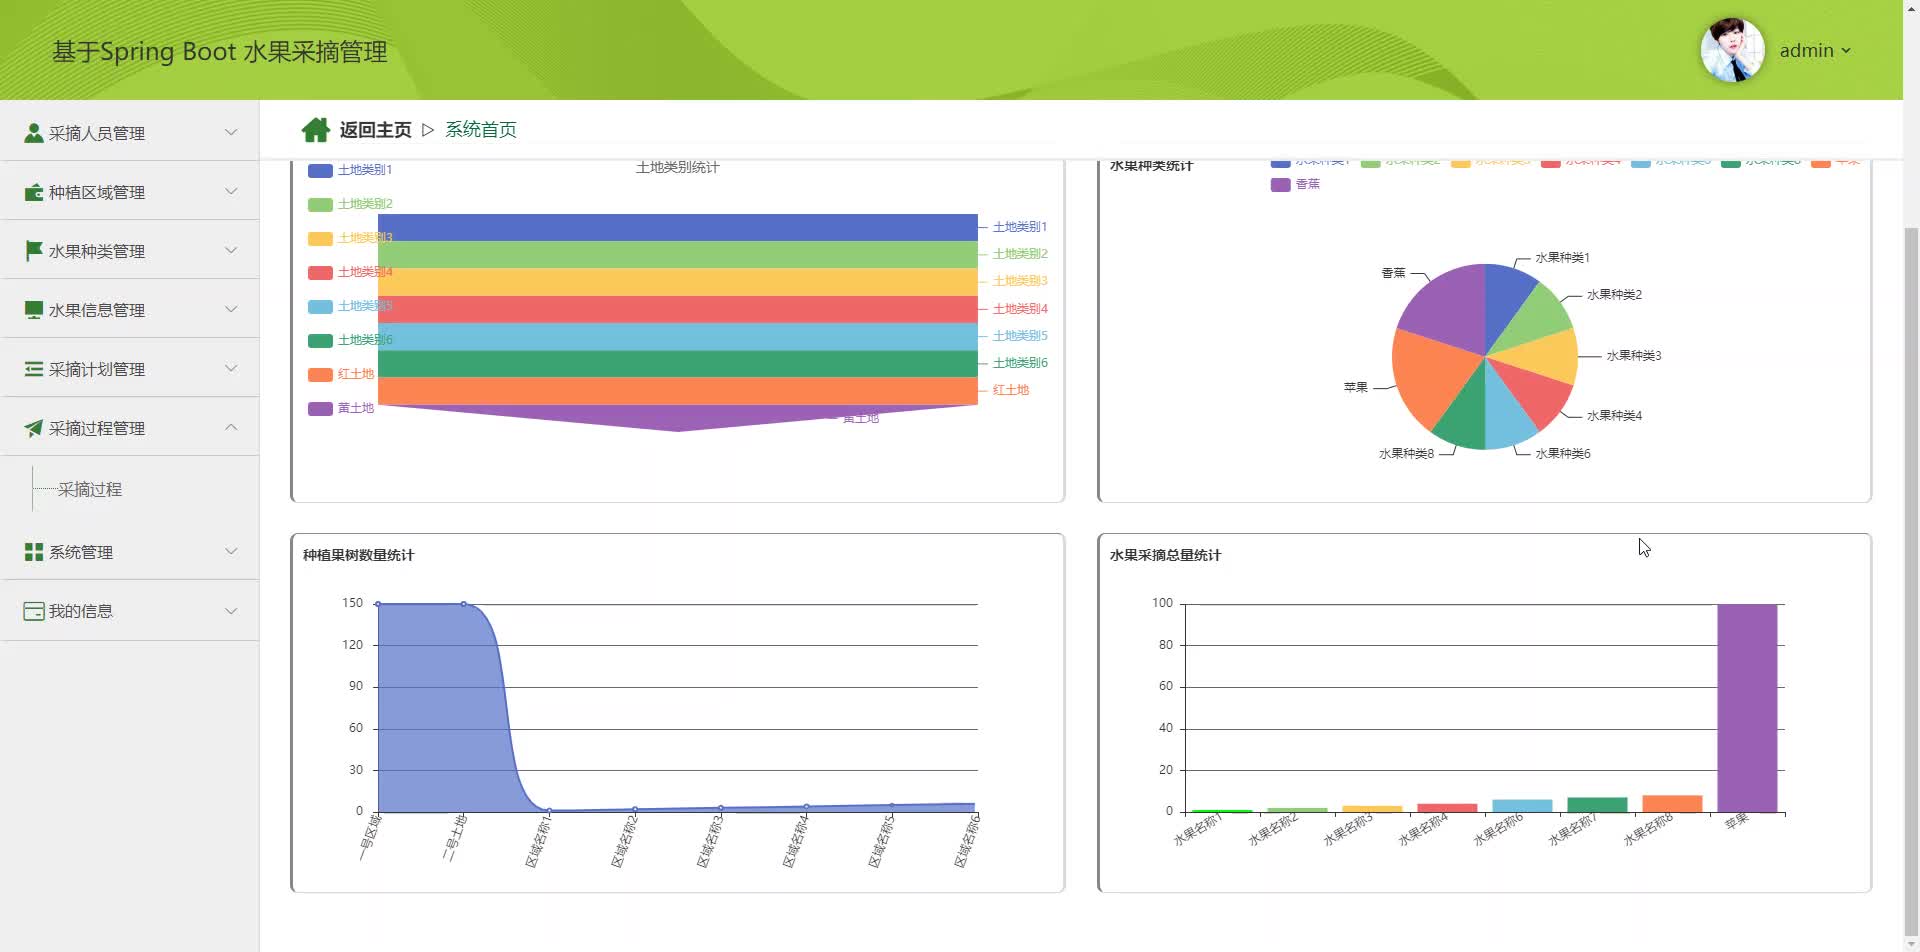The image size is (1920, 952).
Task: Toggle 香蕉 legend in fruit pie chart
Action: [1295, 184]
